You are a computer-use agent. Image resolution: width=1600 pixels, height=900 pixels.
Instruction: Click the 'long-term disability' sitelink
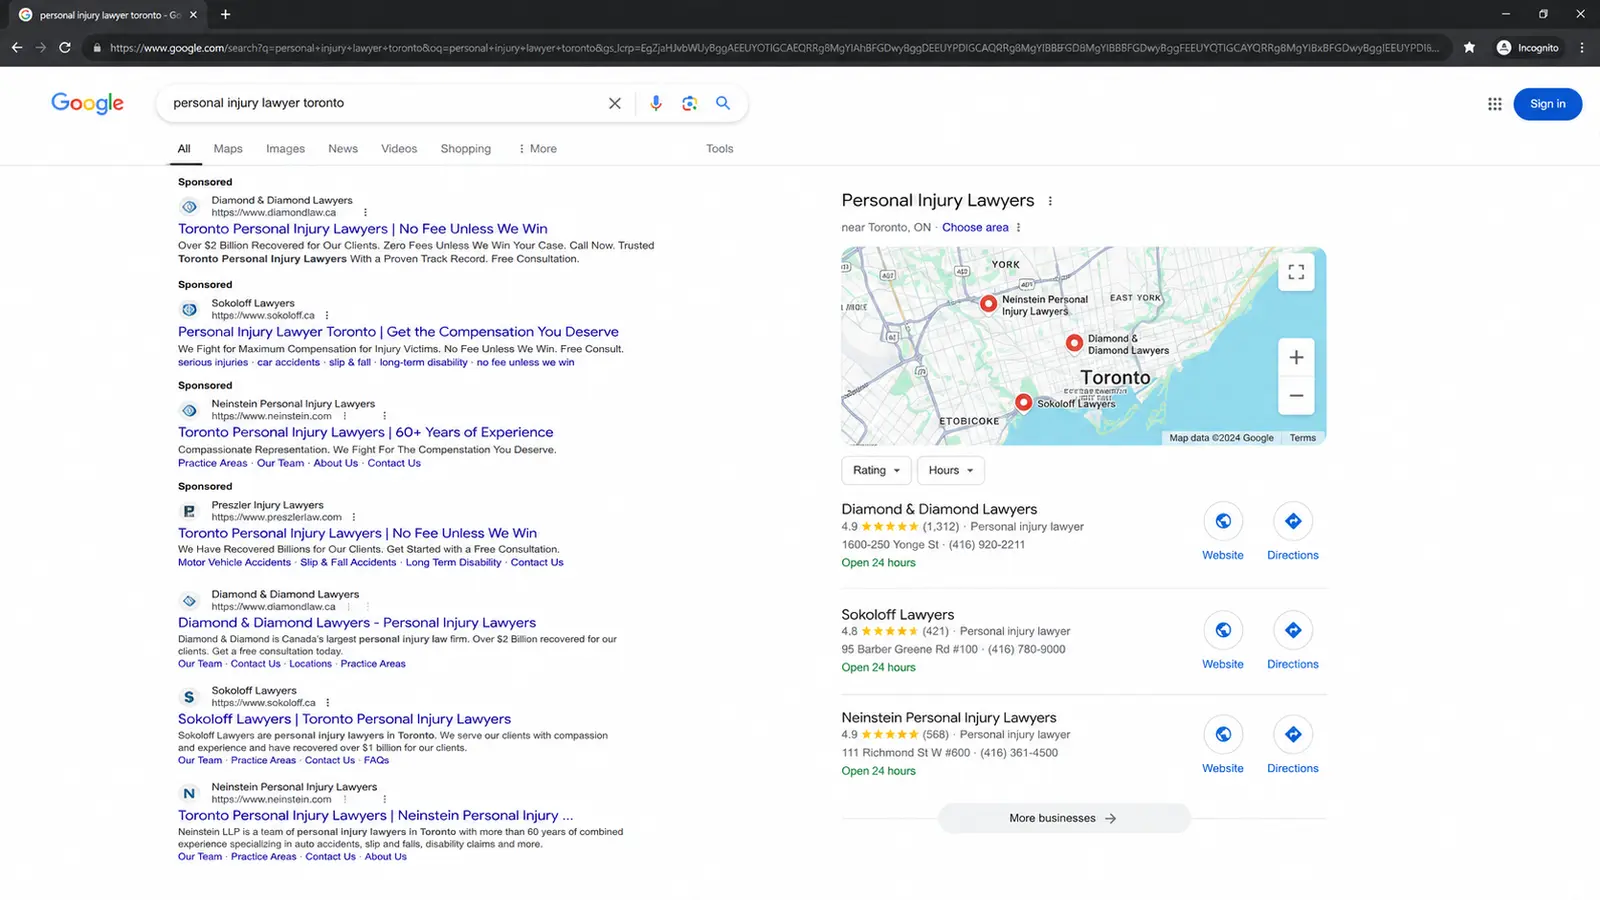[x=423, y=363]
